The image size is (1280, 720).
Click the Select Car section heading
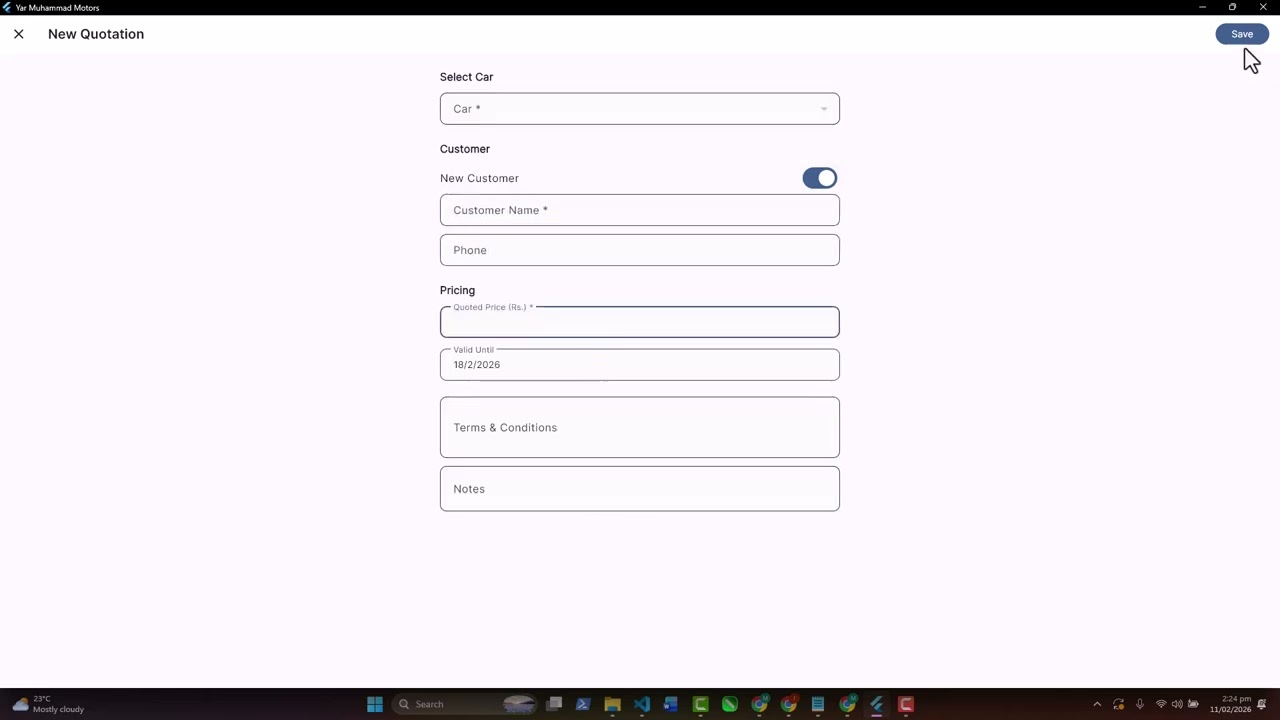click(x=466, y=77)
